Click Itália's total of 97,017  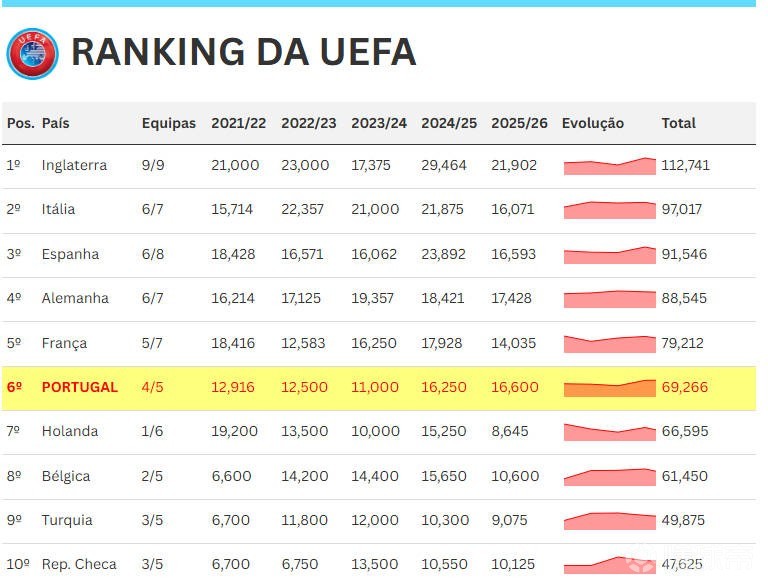coord(683,209)
